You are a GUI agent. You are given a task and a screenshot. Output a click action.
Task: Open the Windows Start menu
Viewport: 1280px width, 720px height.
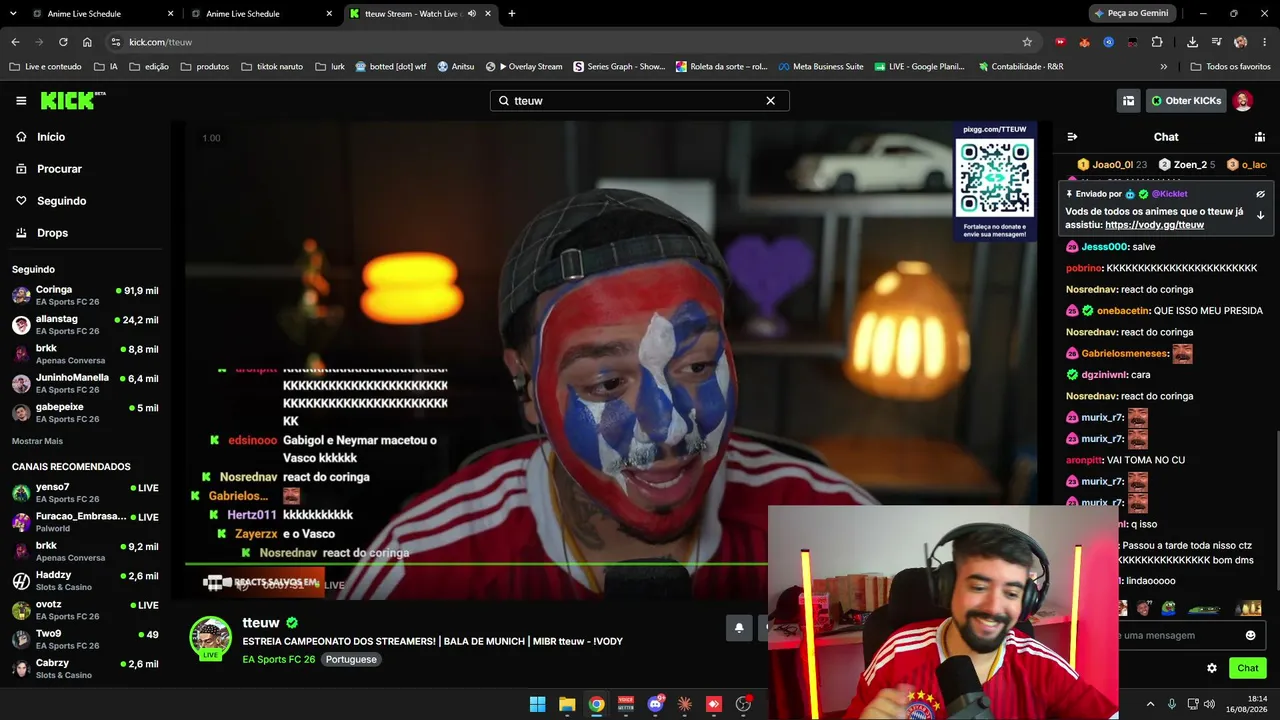[537, 704]
